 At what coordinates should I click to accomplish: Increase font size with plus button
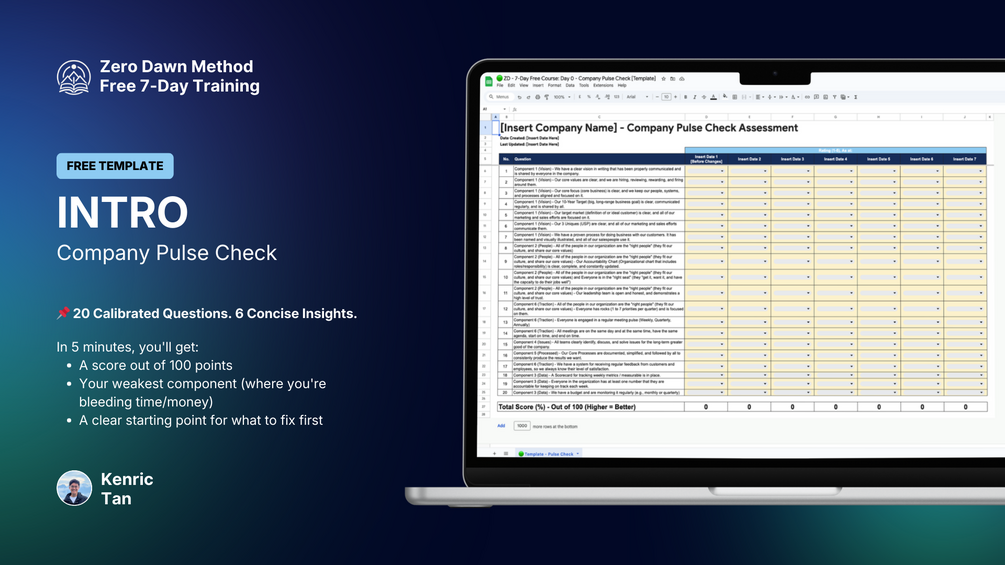tap(676, 97)
